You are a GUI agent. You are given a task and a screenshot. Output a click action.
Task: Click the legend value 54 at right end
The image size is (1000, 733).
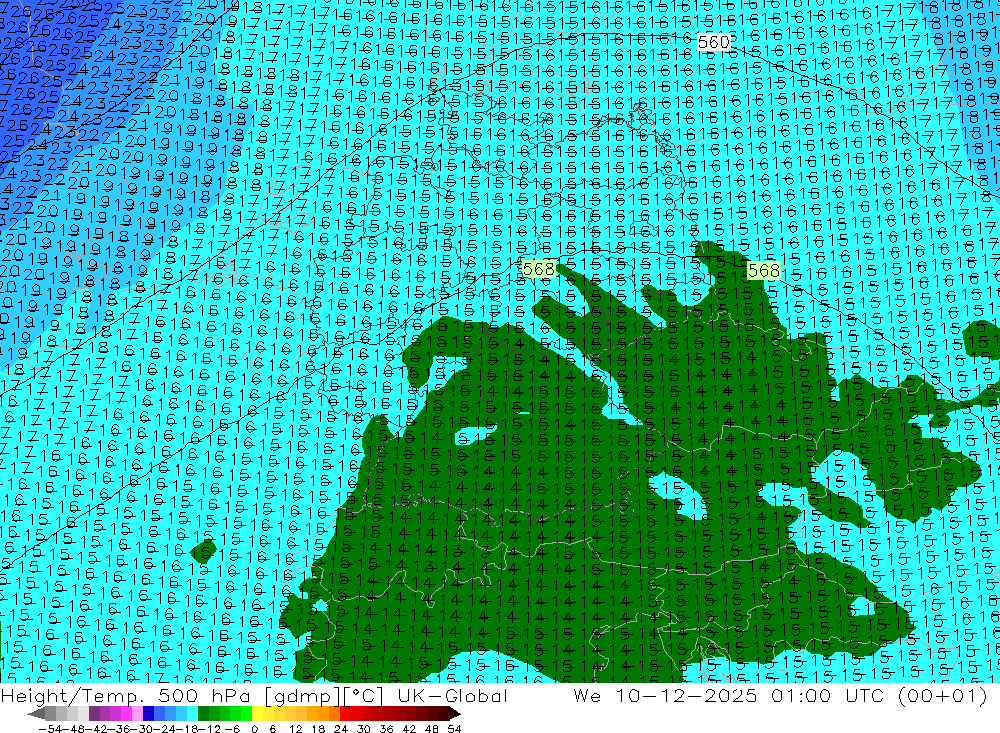[454, 729]
